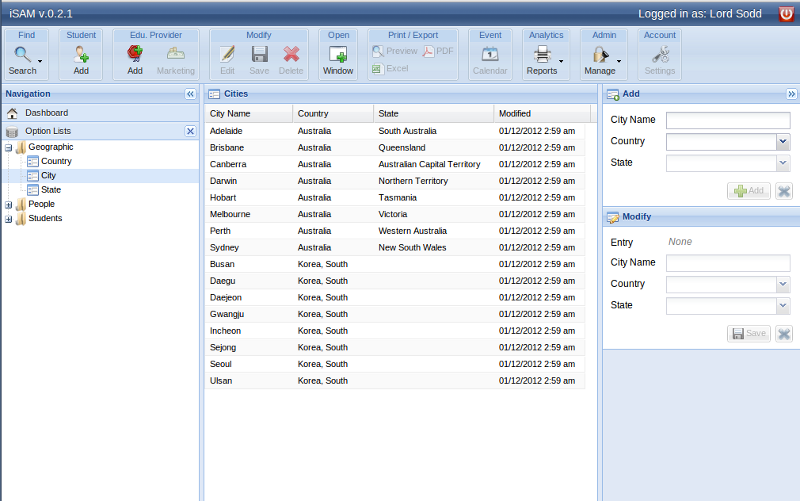The width and height of the screenshot is (800, 501).
Task: Open Print Preview
Action: [x=395, y=51]
